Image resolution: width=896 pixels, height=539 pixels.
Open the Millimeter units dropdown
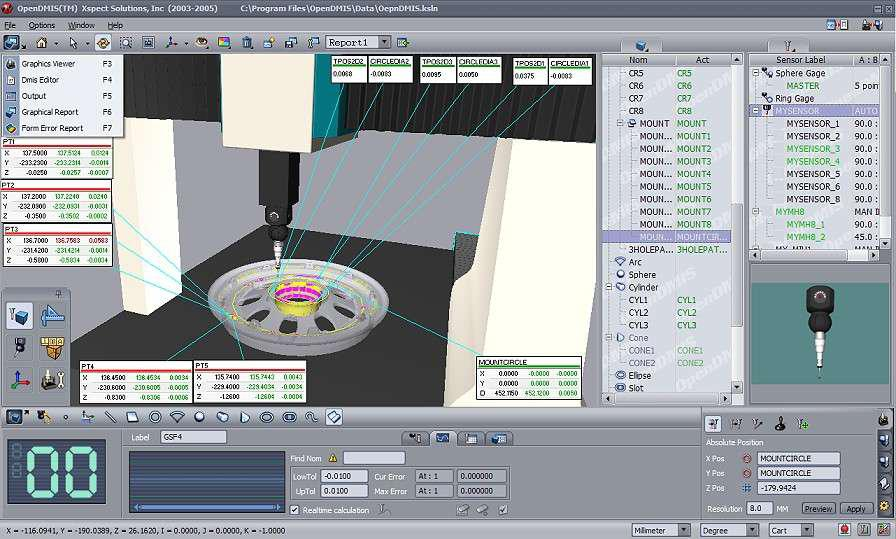pos(684,529)
